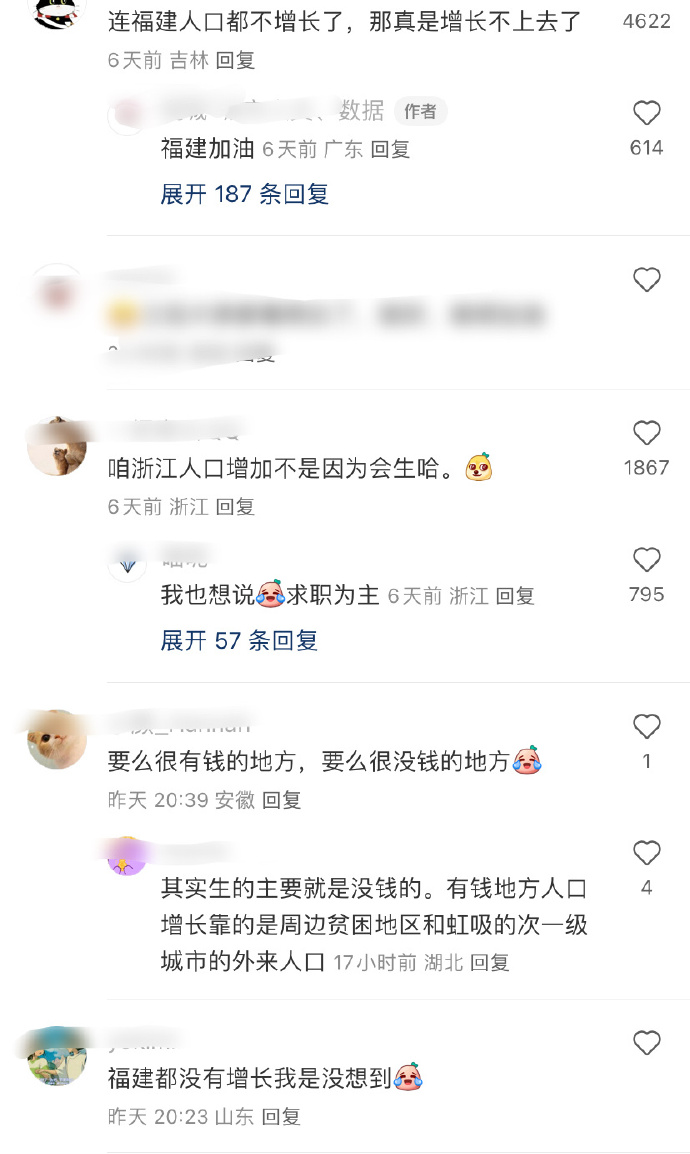Expand the 187 replies thread
Viewport: 690px width, 1154px height.
(244, 194)
